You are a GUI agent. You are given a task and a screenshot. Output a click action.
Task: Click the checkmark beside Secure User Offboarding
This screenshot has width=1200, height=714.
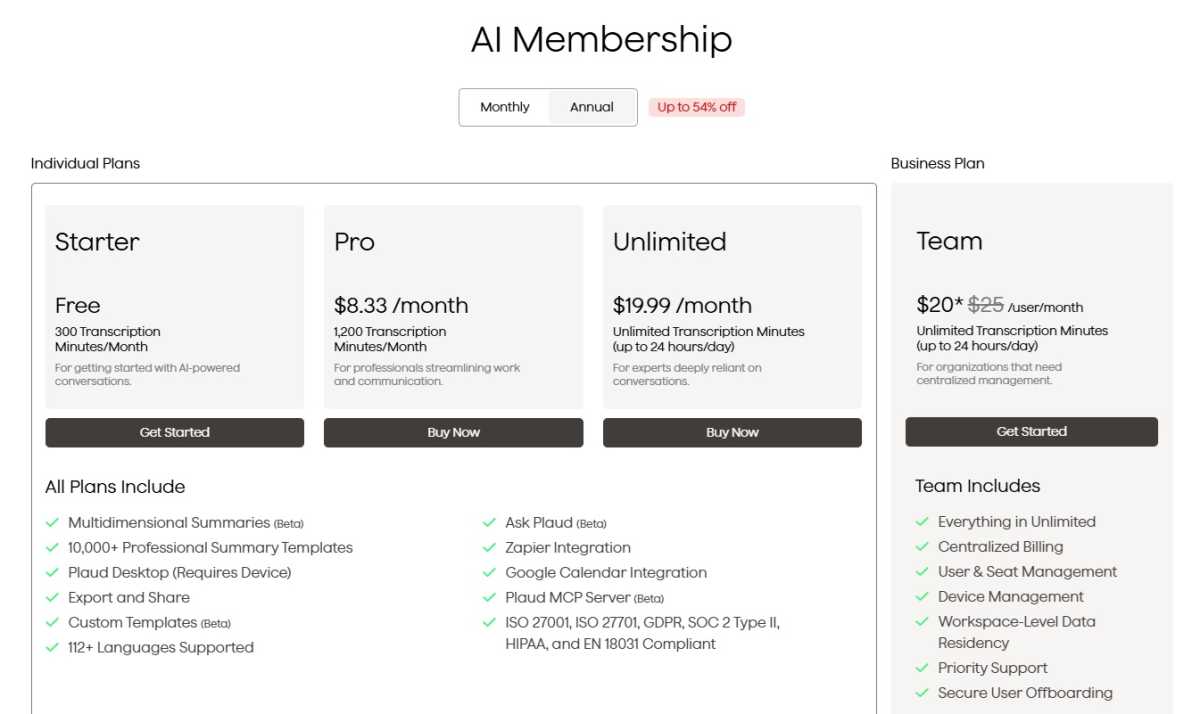click(922, 692)
